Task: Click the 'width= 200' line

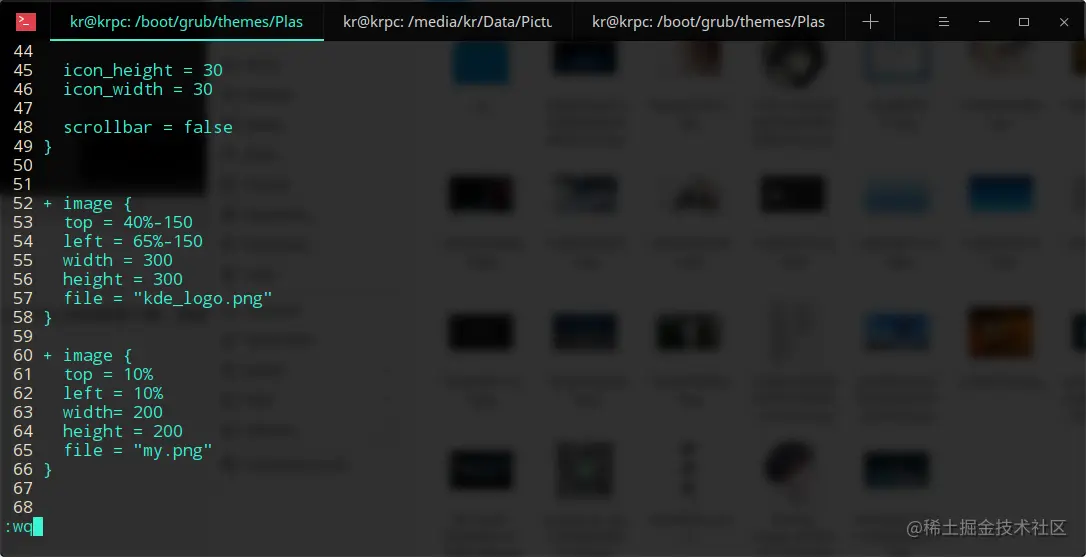Action: pos(113,412)
